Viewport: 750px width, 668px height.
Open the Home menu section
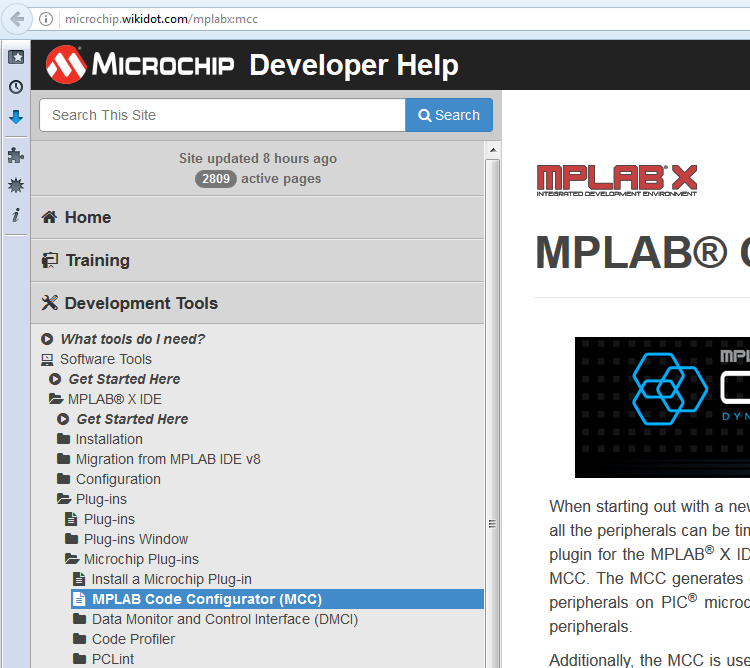pos(257,218)
